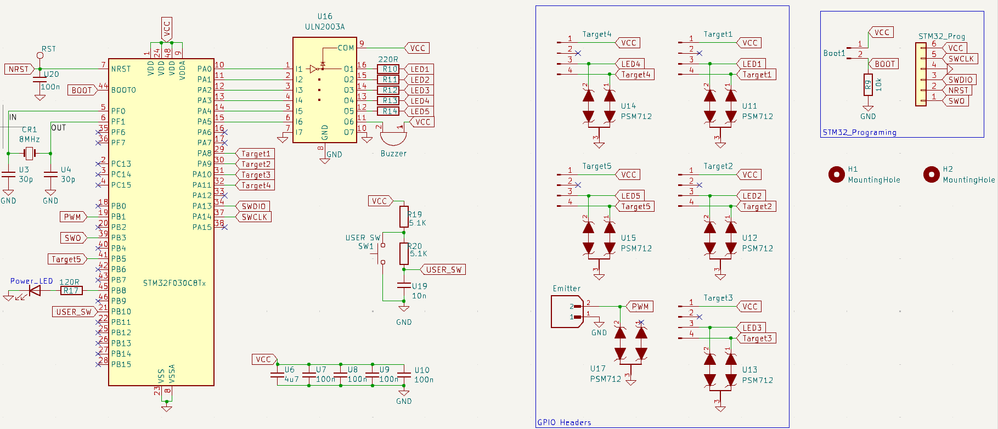Select the U11 PSM712 diode pair
The image size is (998, 429).
pyautogui.click(x=720, y=107)
